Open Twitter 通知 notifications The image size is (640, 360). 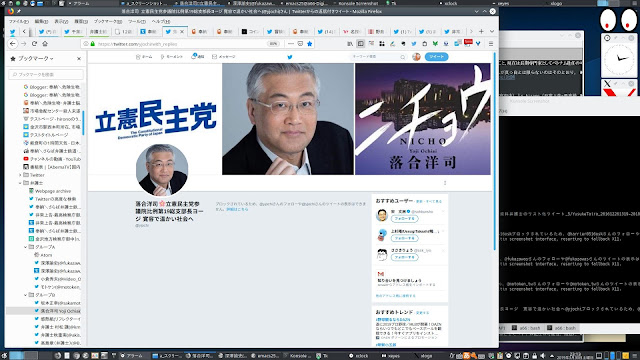pos(198,57)
